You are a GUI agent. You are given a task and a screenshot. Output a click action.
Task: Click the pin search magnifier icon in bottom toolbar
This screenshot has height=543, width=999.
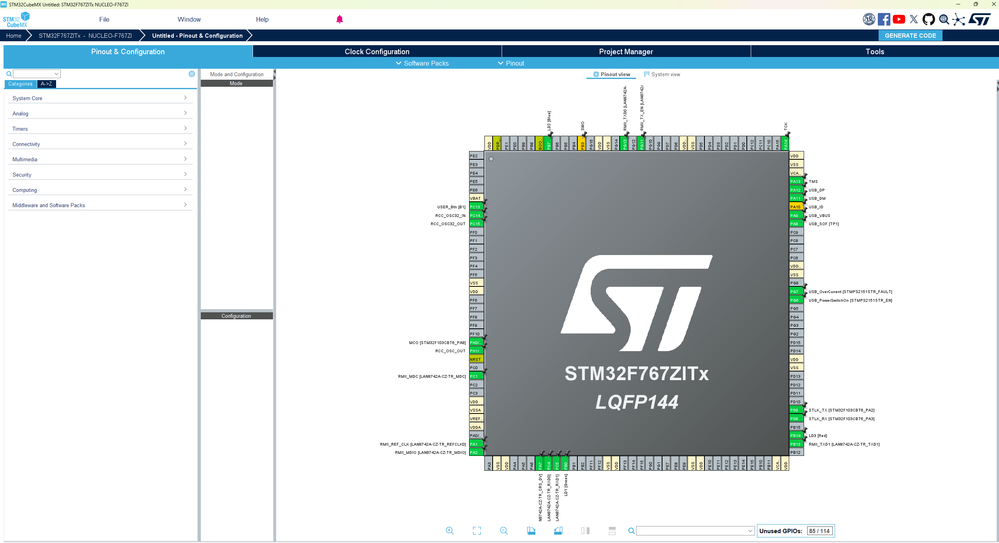[x=631, y=531]
